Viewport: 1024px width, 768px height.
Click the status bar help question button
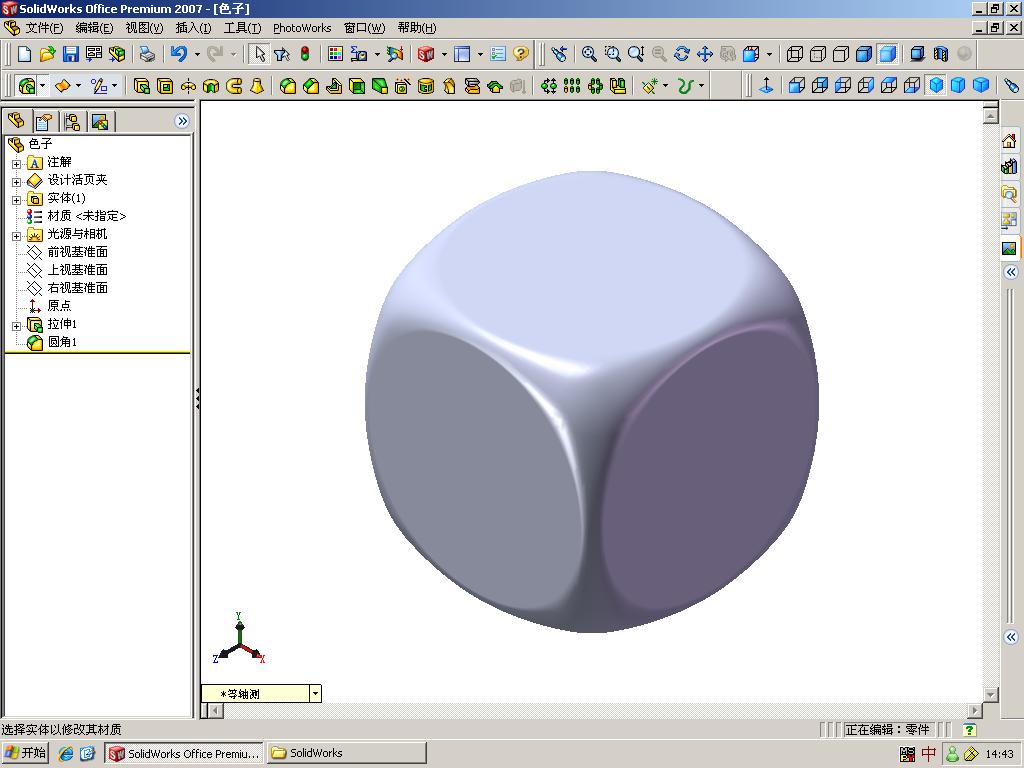[969, 730]
